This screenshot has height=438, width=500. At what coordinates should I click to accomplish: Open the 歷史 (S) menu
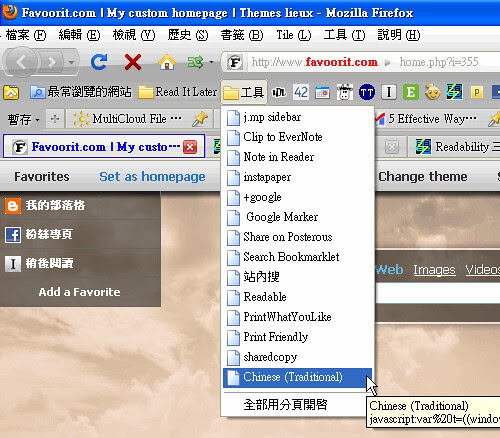point(188,35)
